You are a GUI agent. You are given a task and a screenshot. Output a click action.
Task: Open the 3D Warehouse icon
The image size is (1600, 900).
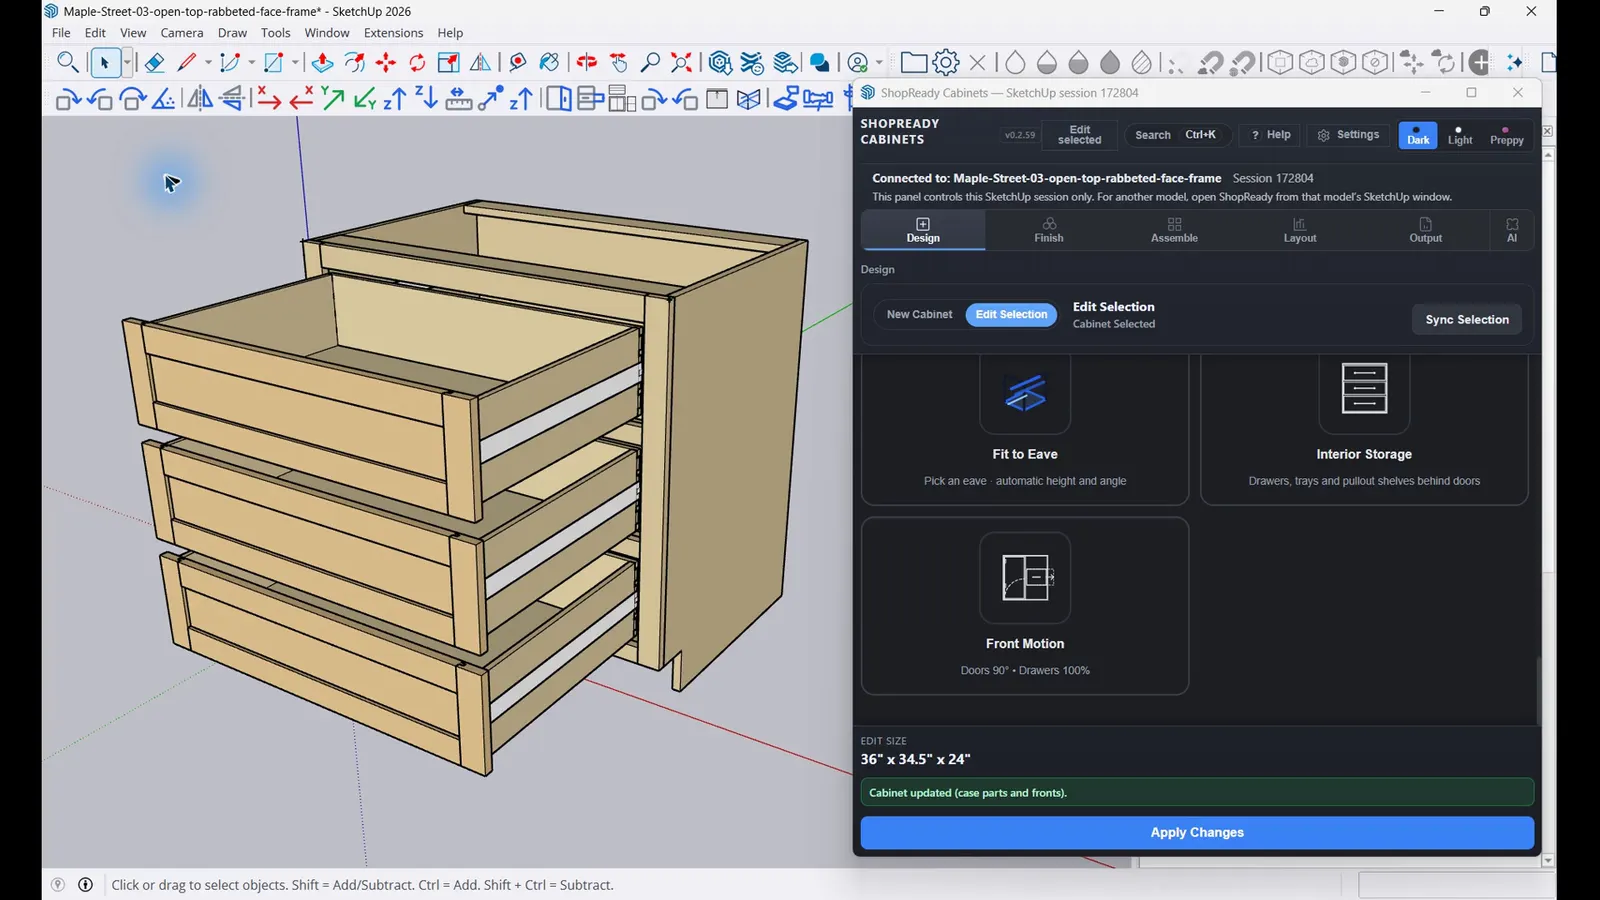coord(720,63)
